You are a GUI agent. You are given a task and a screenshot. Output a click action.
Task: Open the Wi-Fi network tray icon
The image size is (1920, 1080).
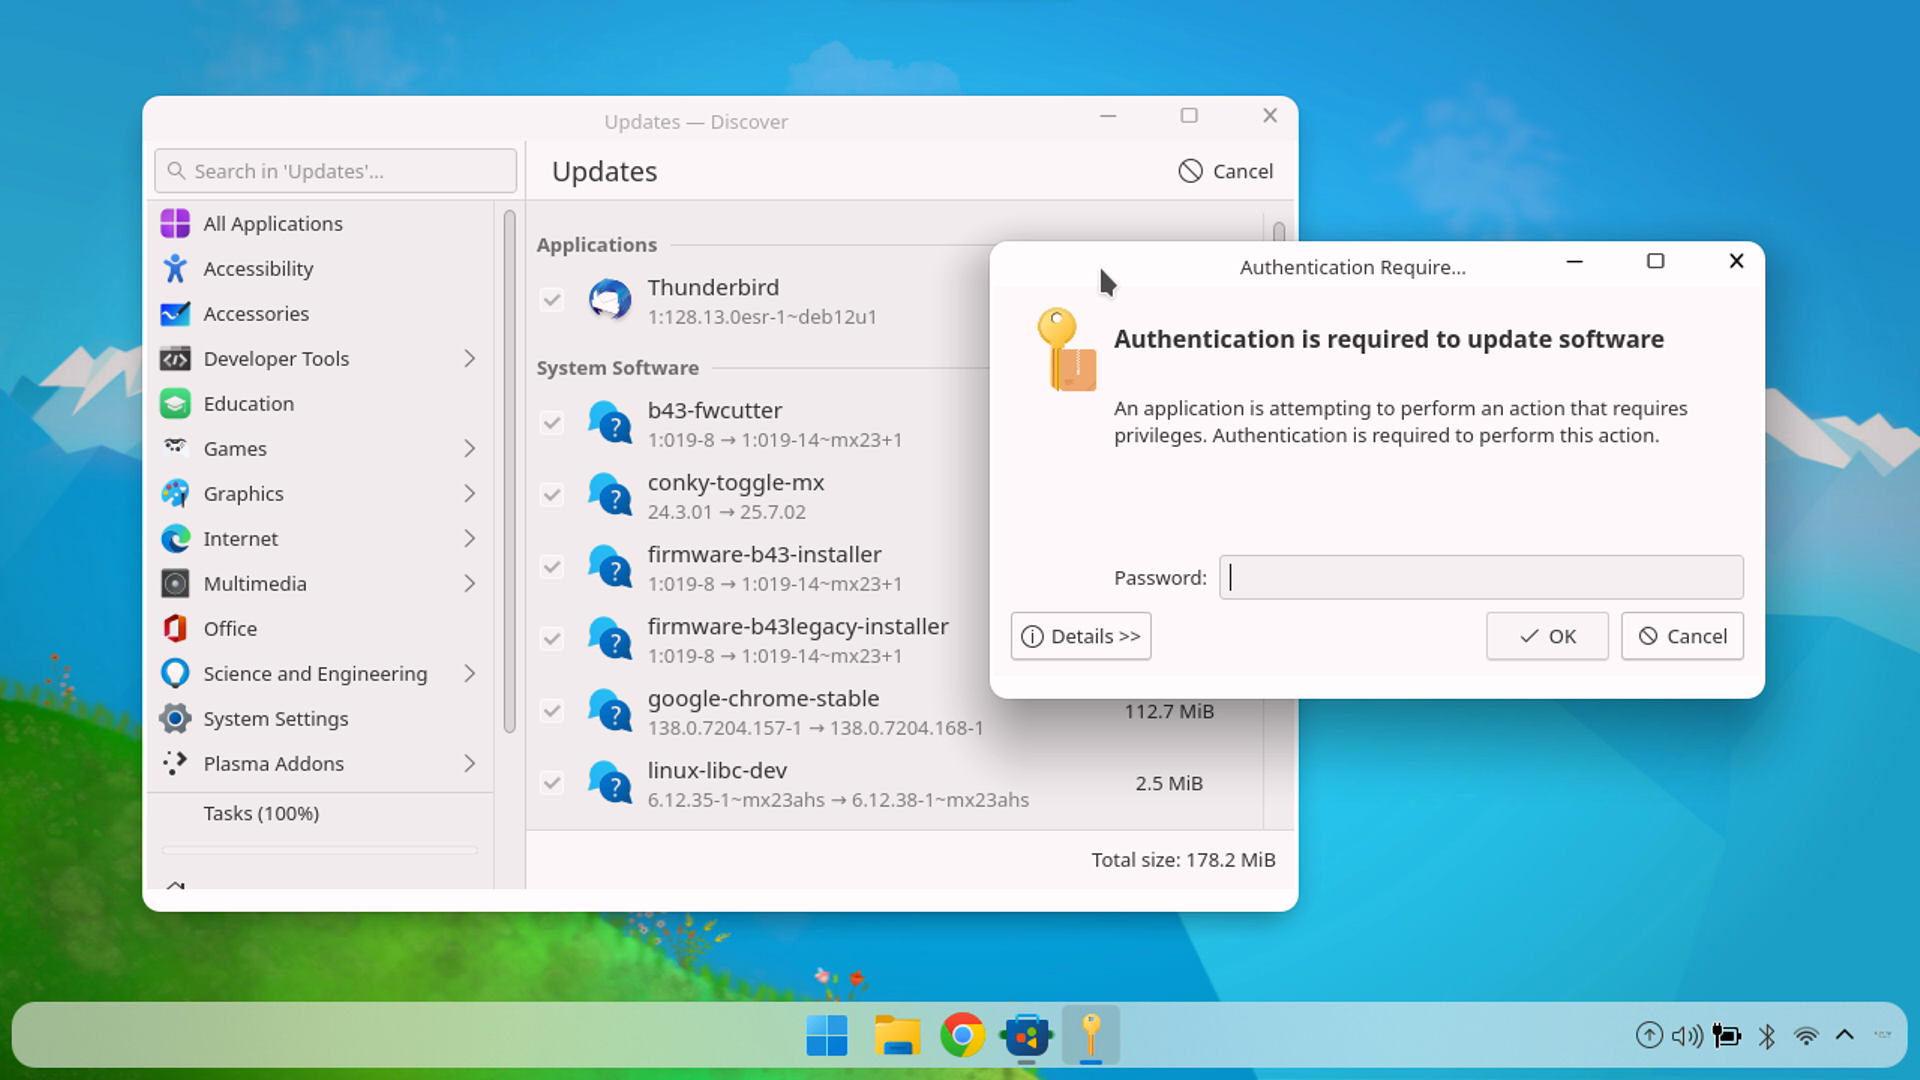point(1806,1035)
